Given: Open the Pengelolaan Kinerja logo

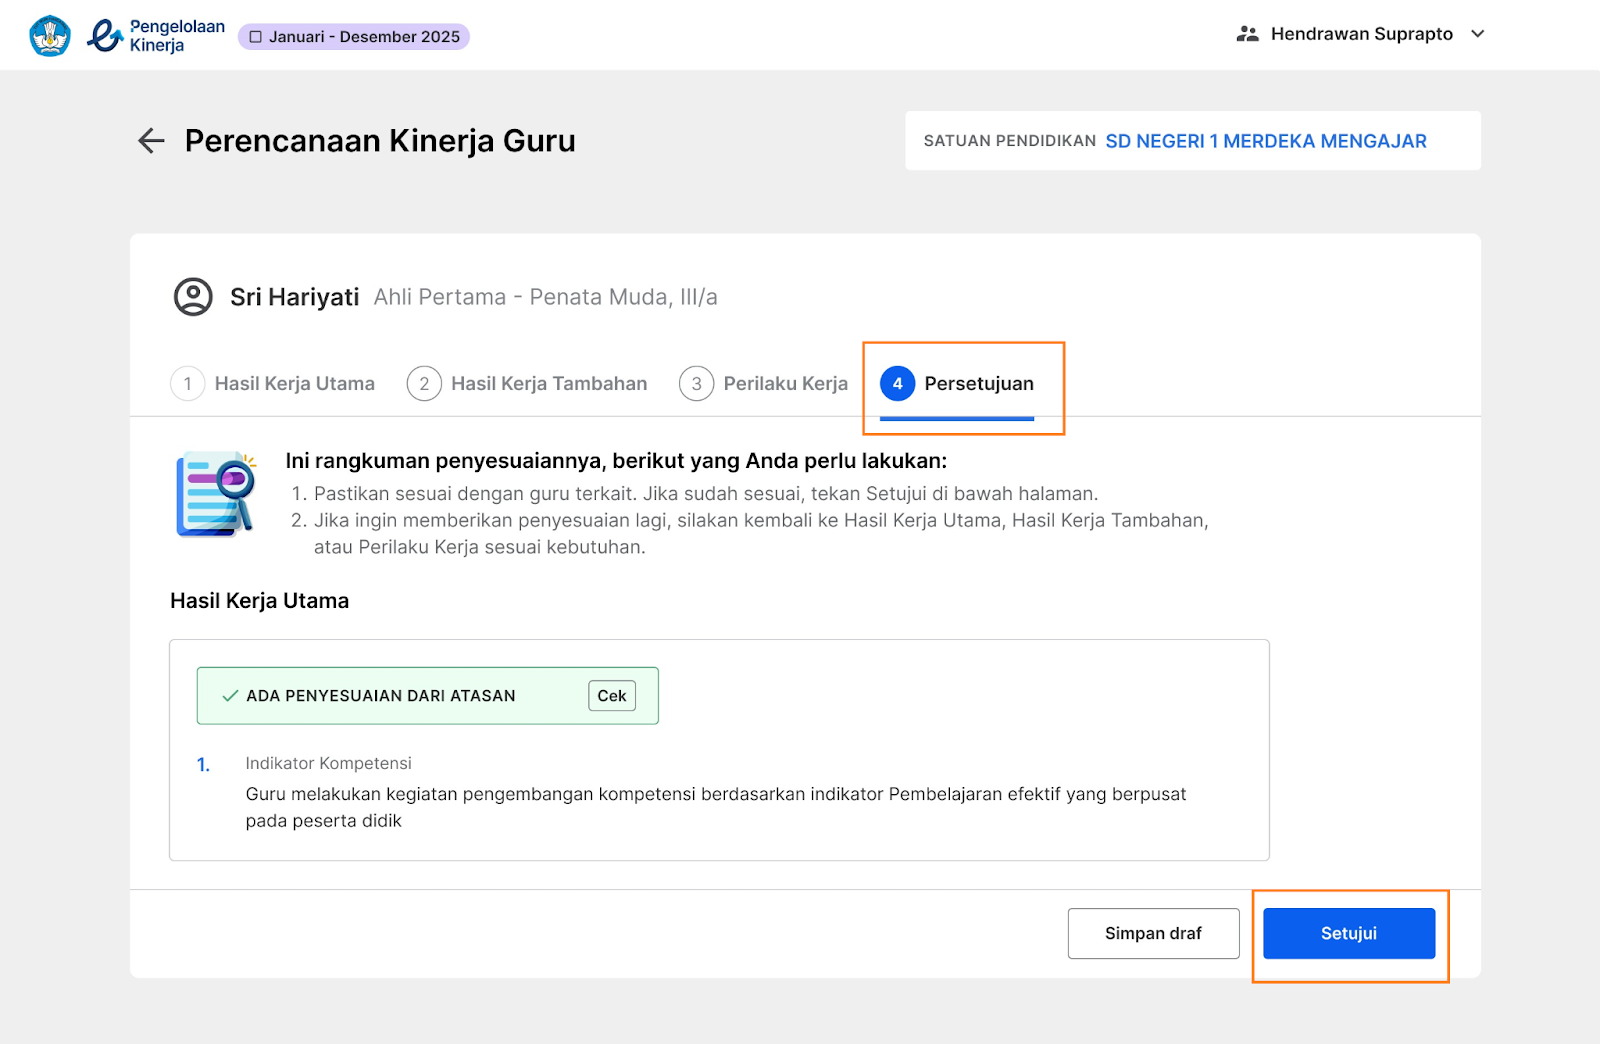Looking at the screenshot, I should 156,36.
